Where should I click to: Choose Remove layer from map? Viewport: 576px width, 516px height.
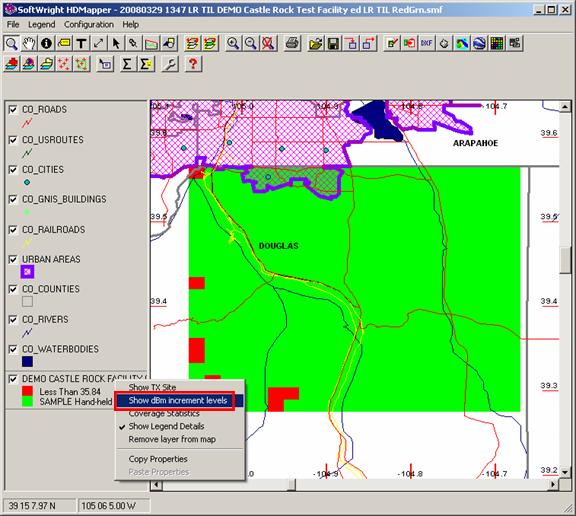(x=172, y=439)
